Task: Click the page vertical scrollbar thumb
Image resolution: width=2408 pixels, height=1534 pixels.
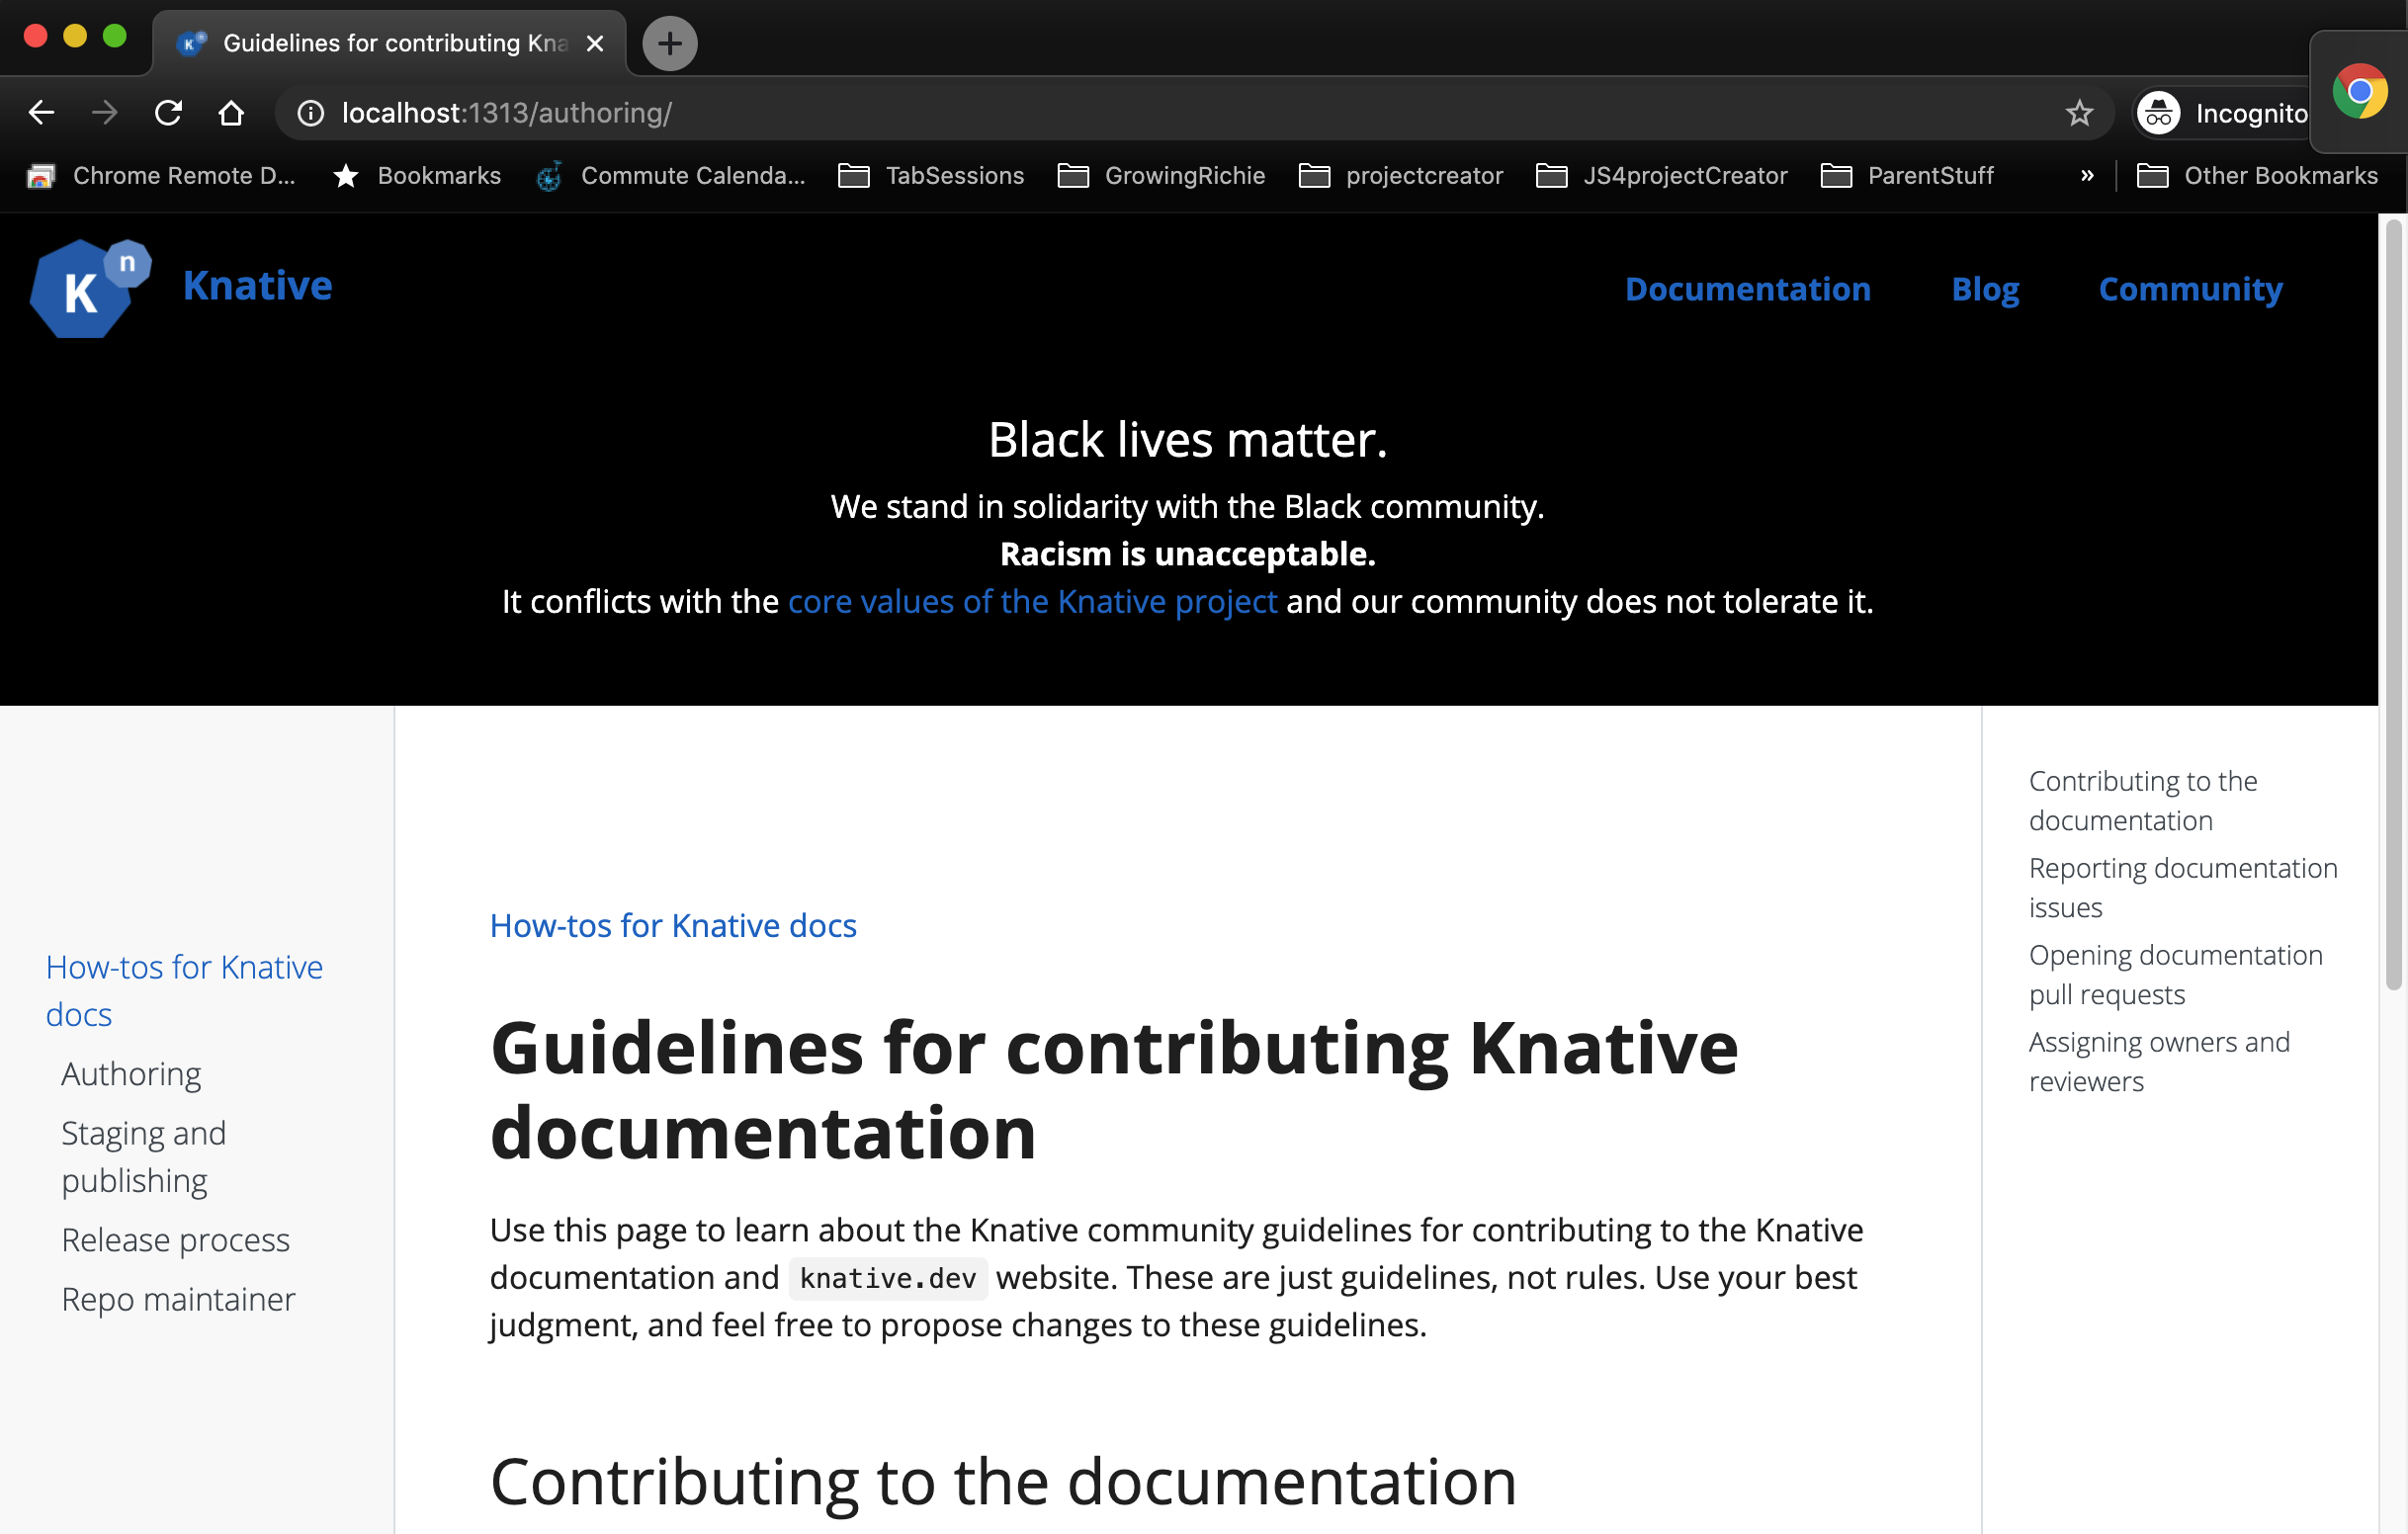Action: tap(2393, 605)
